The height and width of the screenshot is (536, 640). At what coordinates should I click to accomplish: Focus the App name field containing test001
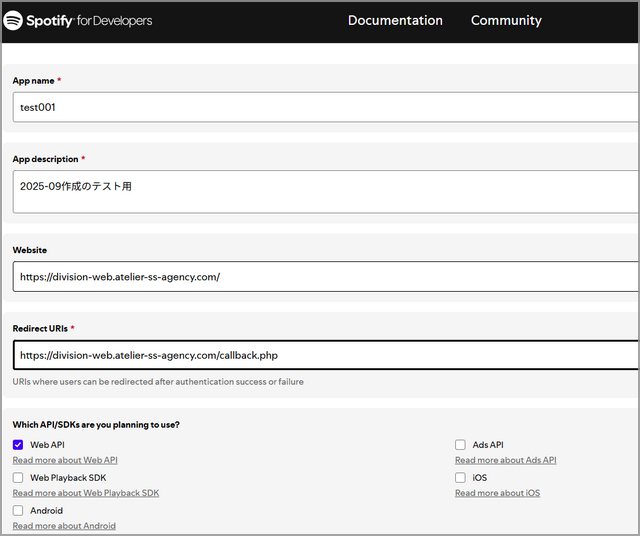(320, 107)
